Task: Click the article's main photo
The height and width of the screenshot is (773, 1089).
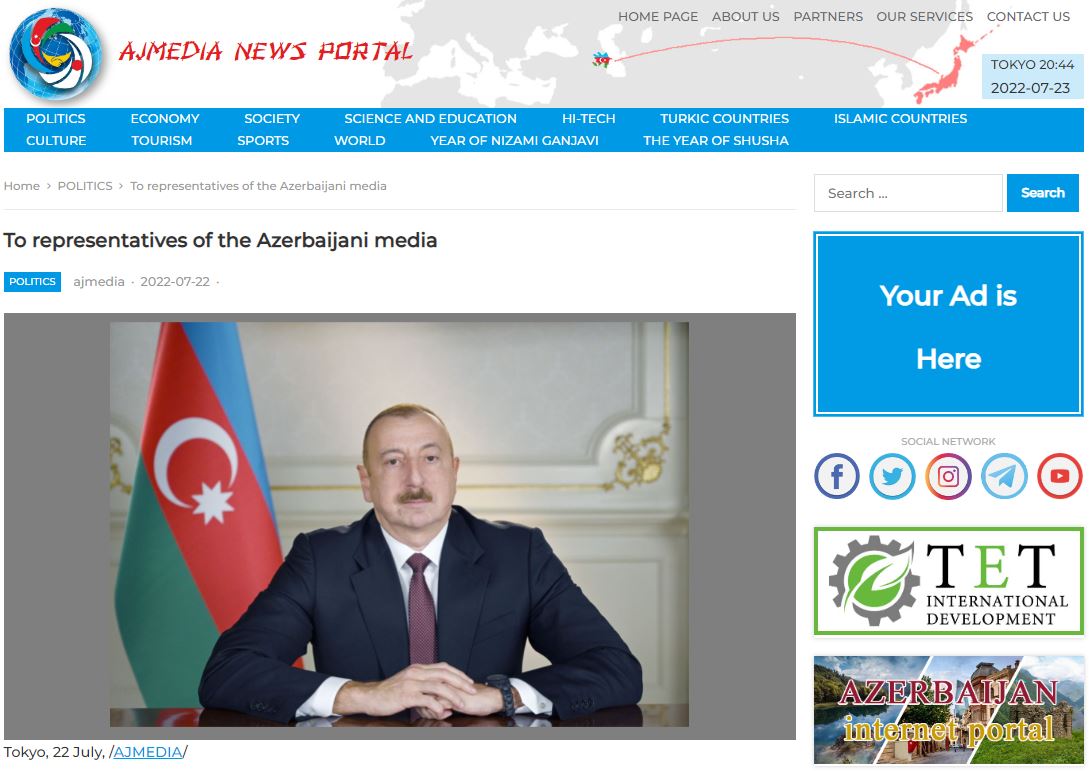Action: pos(399,524)
